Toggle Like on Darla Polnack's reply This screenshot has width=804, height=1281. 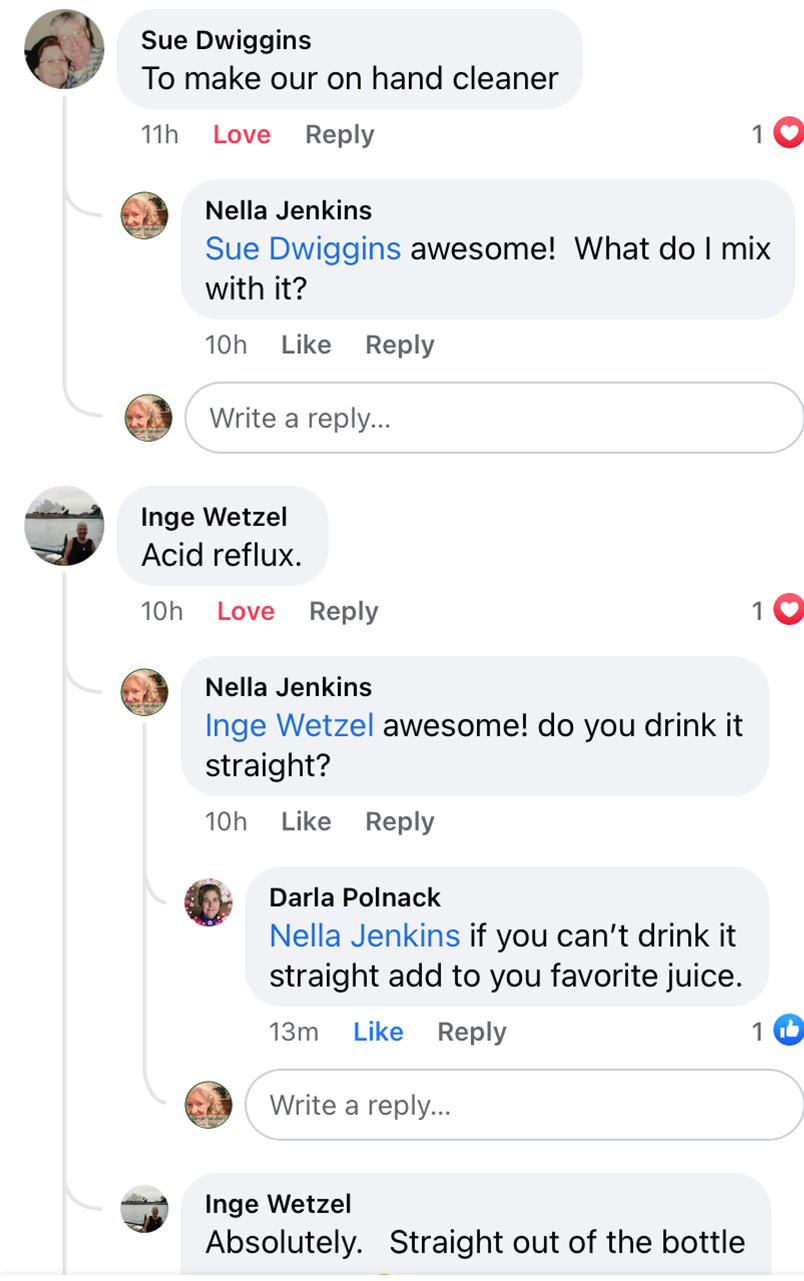pyautogui.click(x=378, y=1032)
